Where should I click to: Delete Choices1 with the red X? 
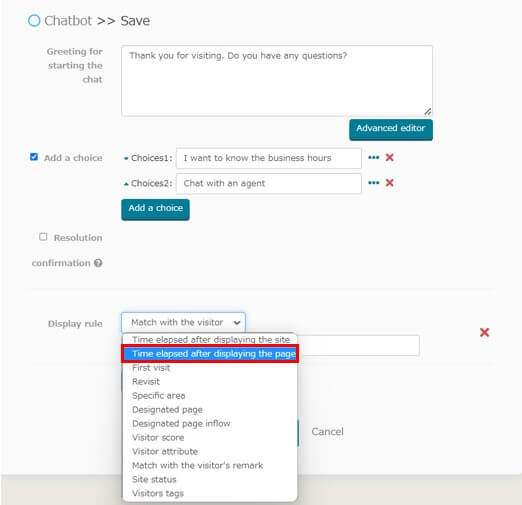389,157
